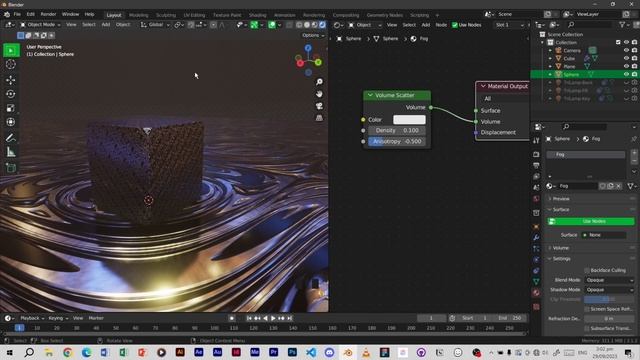Open the File menu
640x360 pixels.
point(17,14)
